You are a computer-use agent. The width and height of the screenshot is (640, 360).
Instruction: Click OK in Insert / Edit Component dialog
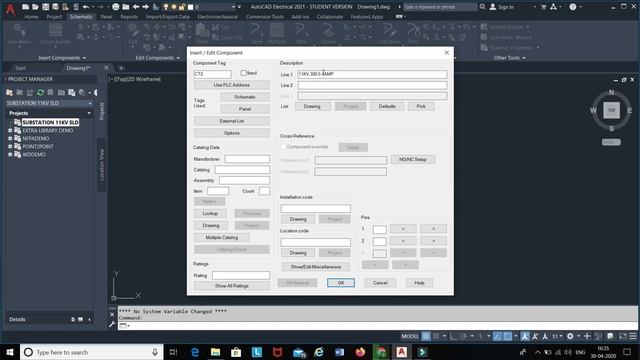click(341, 283)
